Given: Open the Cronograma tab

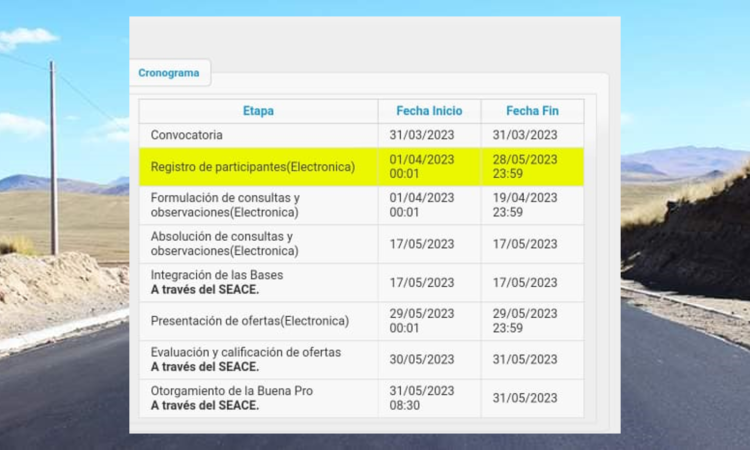Looking at the screenshot, I should [168, 73].
